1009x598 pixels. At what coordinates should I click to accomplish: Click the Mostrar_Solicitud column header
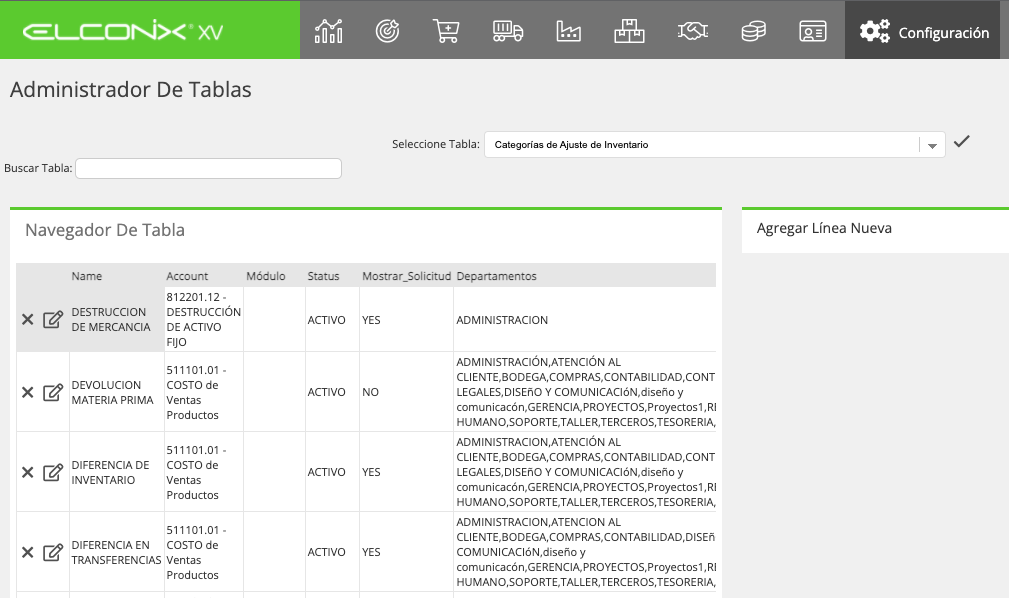pos(407,276)
